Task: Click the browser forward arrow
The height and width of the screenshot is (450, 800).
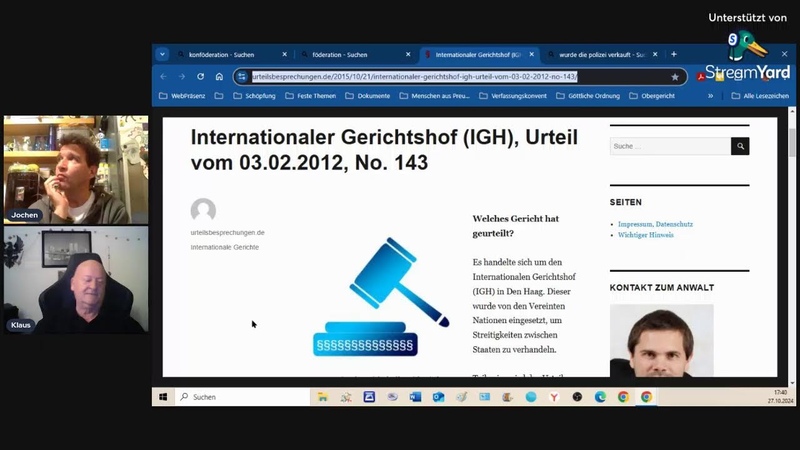Action: 182,77
